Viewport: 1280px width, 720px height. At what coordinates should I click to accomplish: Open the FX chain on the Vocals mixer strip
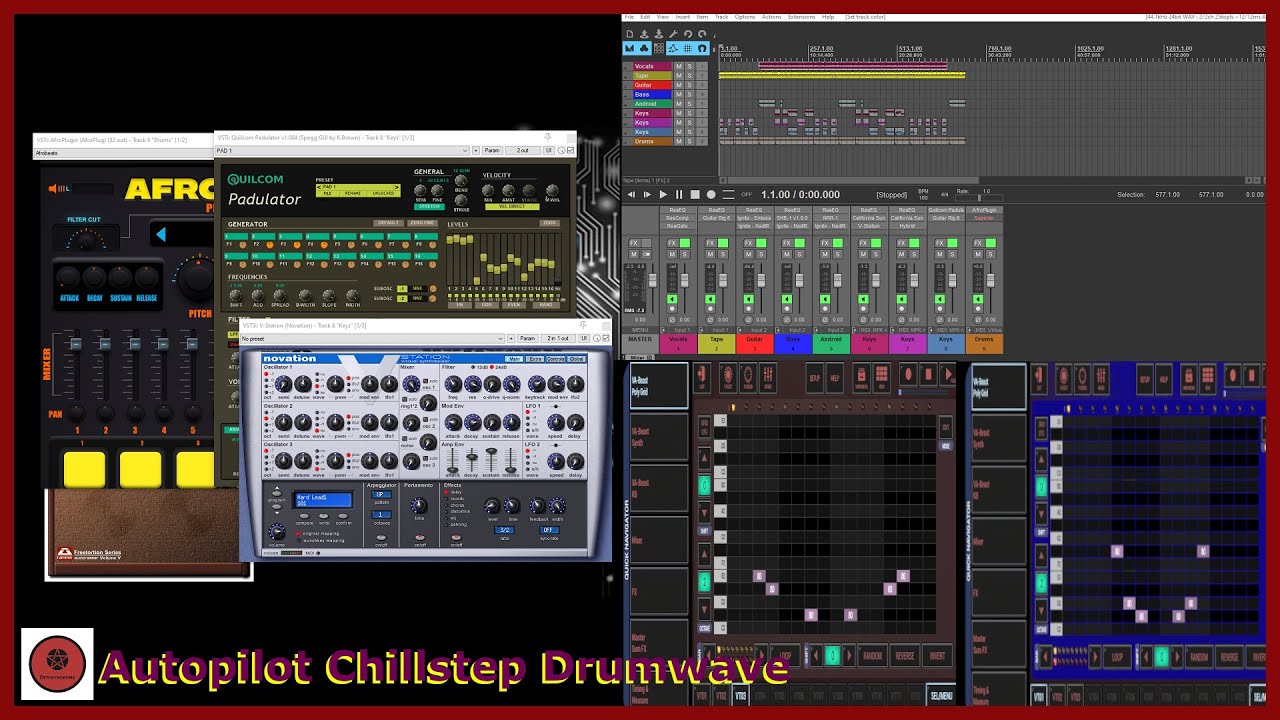coord(673,243)
